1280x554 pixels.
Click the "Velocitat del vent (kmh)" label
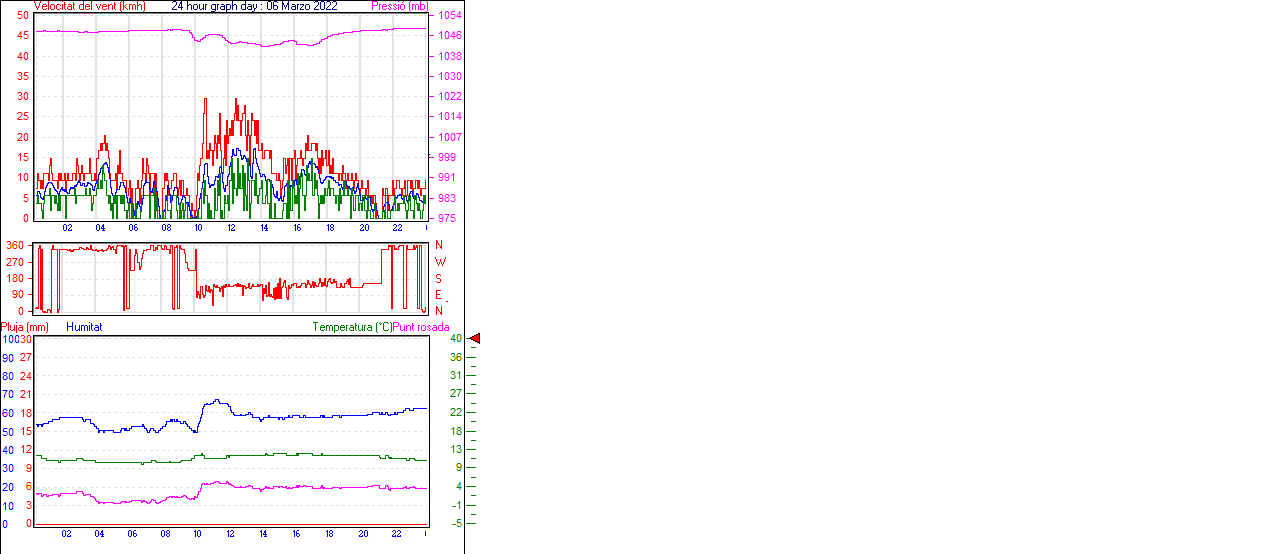(89, 6)
